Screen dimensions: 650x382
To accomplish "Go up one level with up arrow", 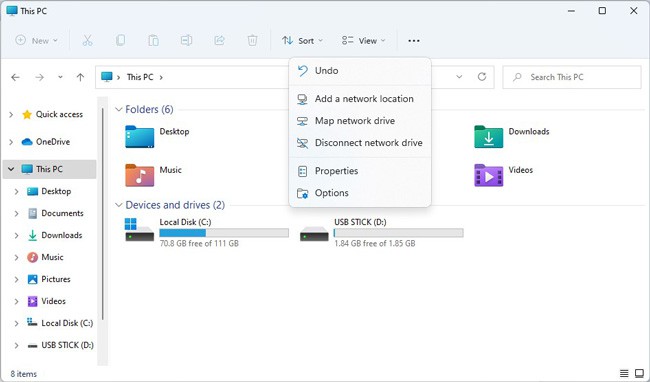I will click(x=80, y=77).
